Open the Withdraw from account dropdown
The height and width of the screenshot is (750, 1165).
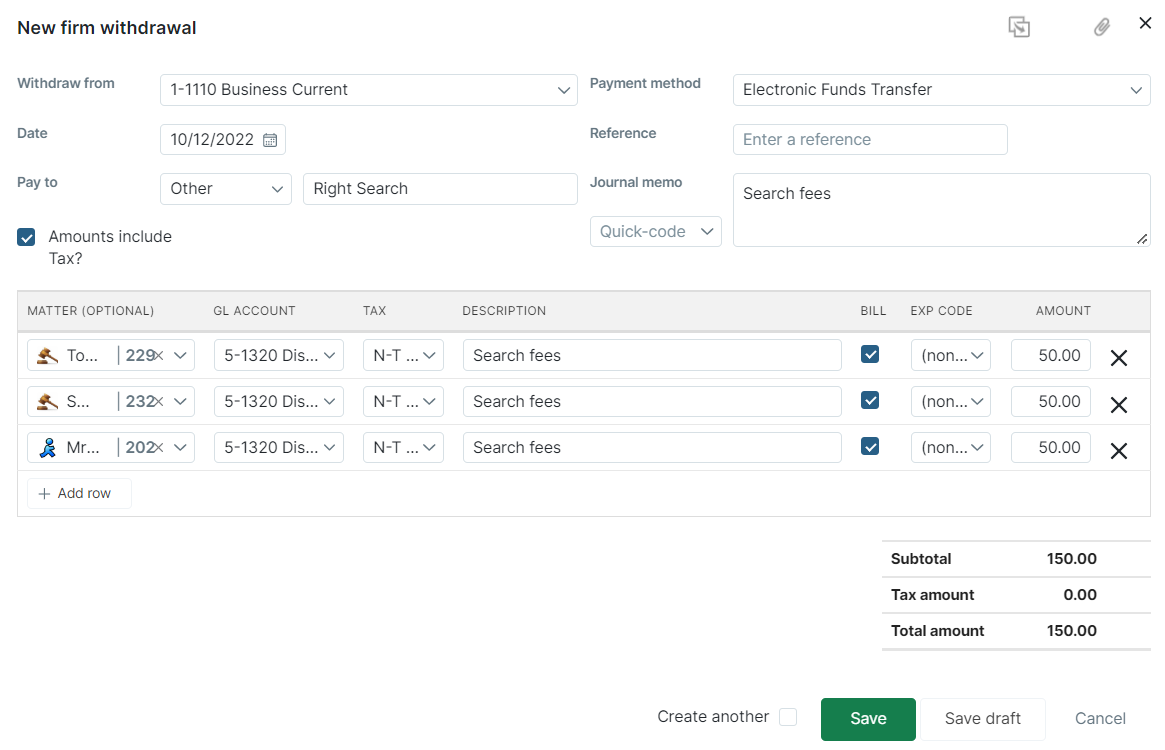coord(369,90)
